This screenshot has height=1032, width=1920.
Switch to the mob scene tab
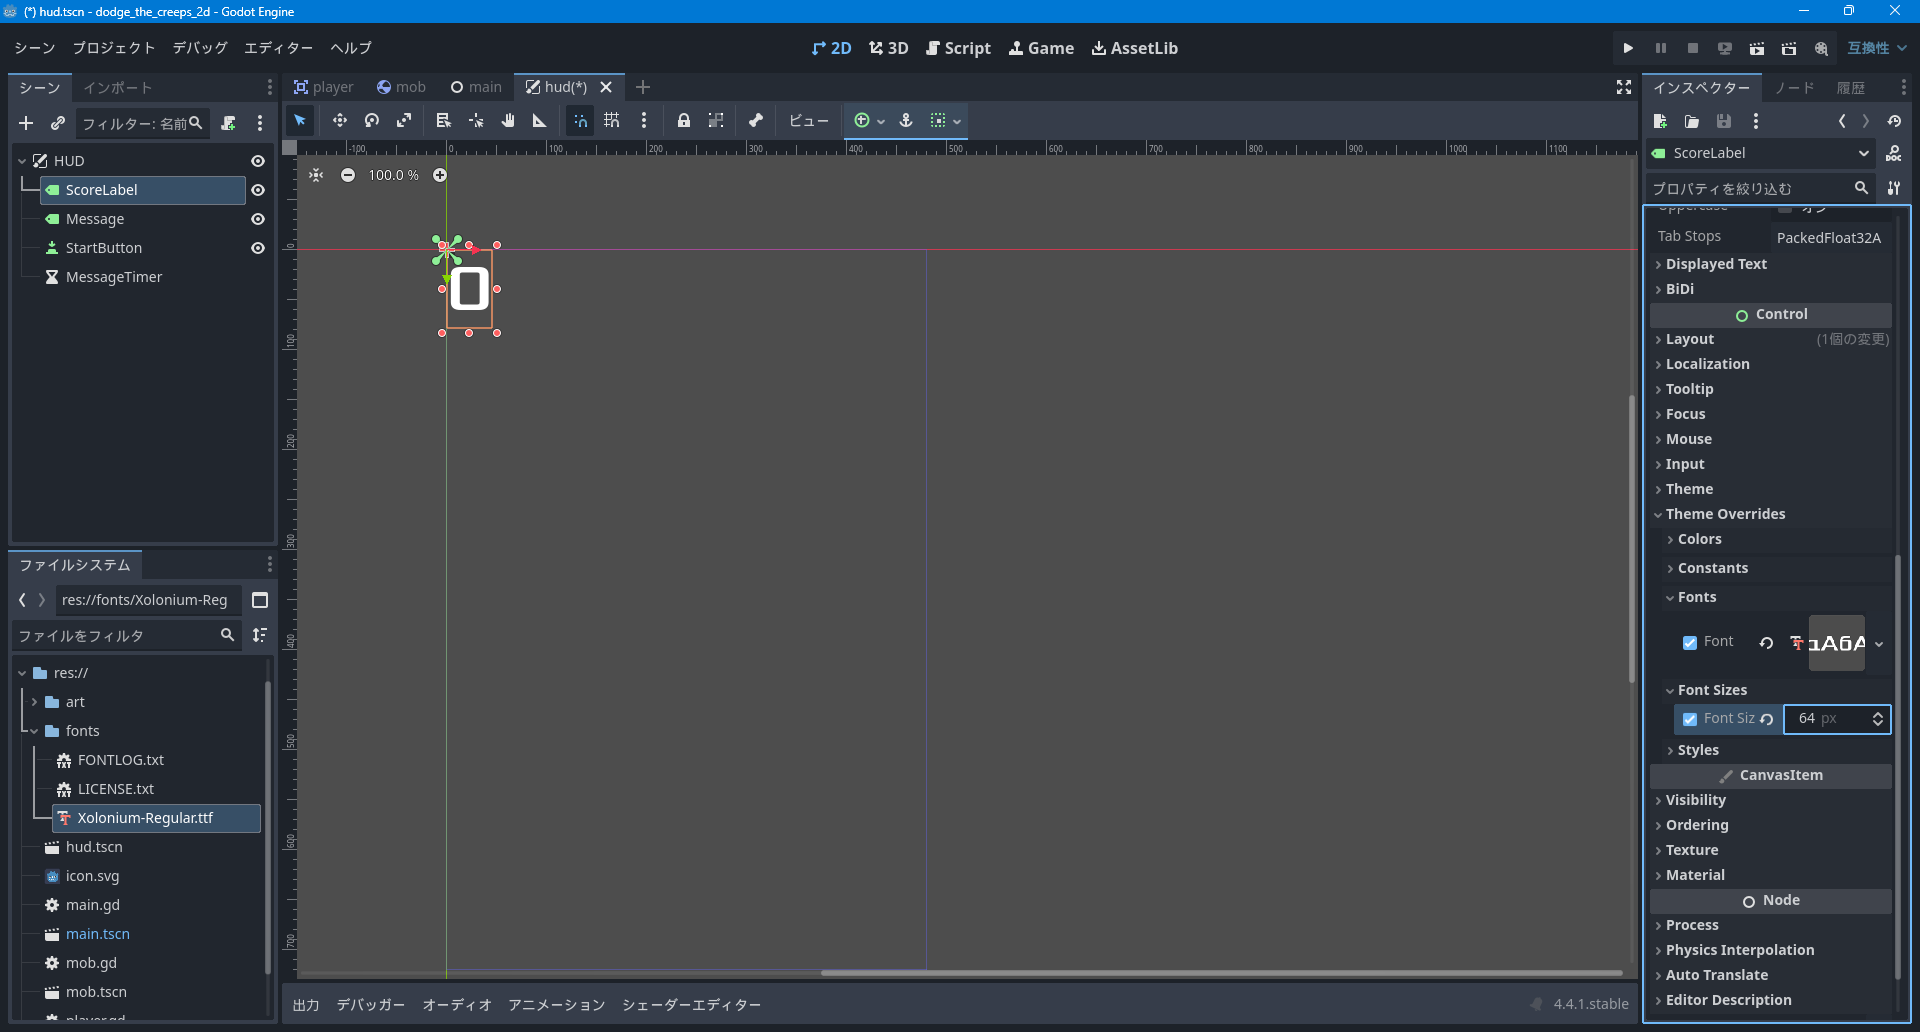point(401,87)
